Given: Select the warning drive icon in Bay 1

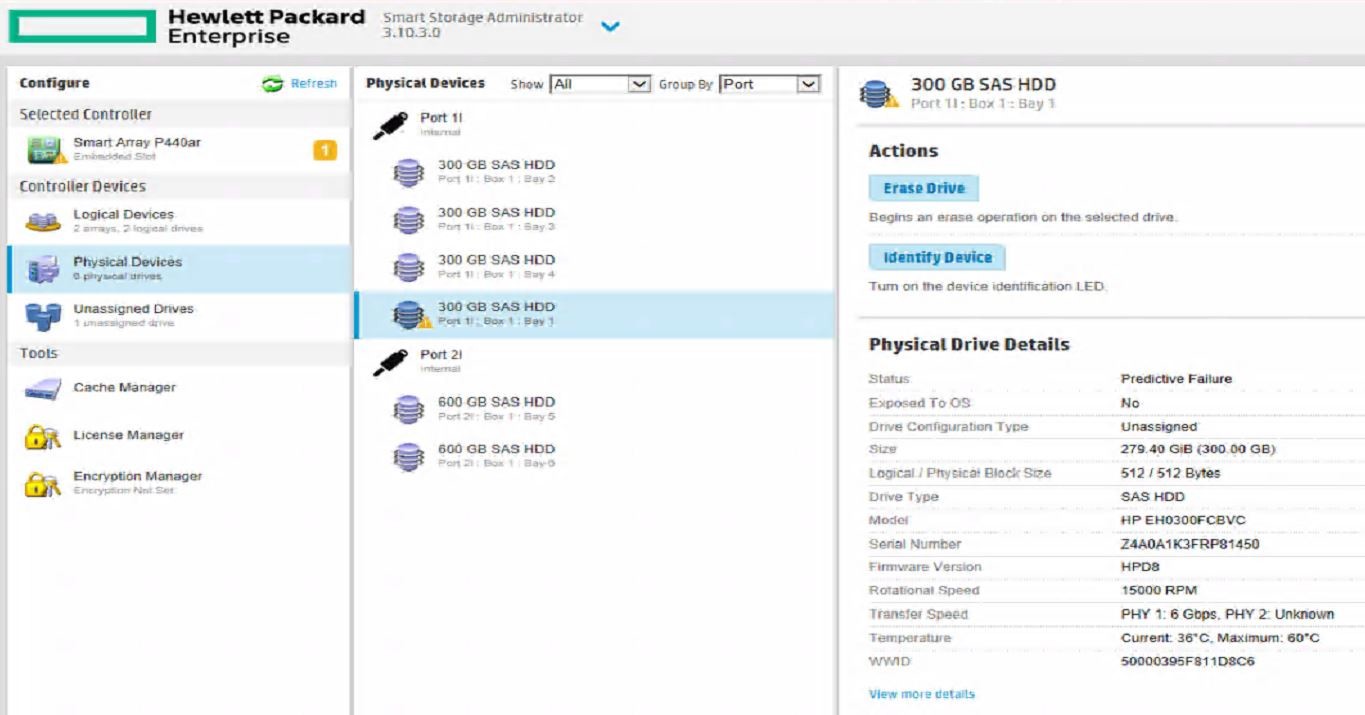Looking at the screenshot, I should tap(411, 315).
